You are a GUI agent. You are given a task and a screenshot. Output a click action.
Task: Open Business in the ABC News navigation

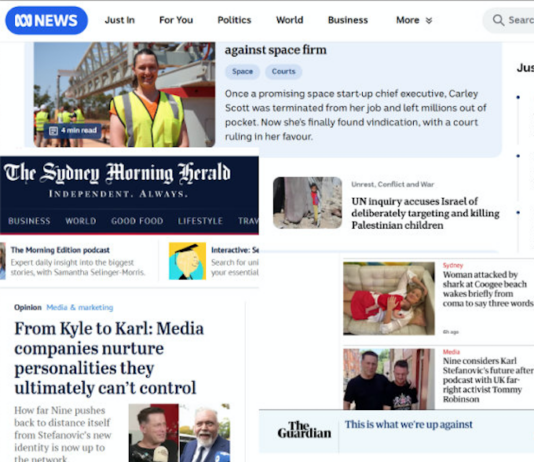348,20
